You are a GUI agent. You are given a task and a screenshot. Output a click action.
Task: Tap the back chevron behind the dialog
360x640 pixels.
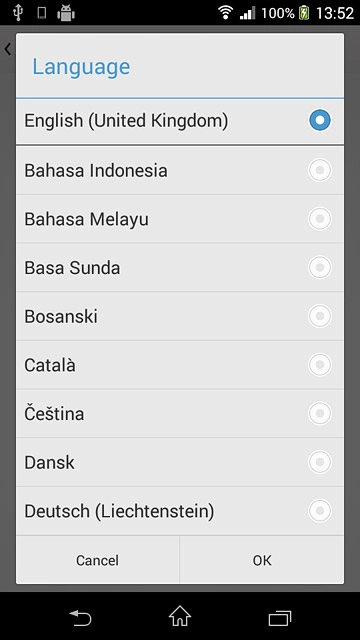(x=7, y=49)
